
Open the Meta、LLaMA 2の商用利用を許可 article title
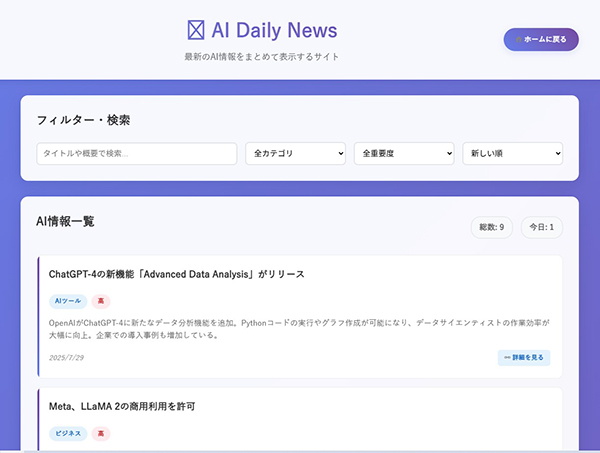[122, 406]
